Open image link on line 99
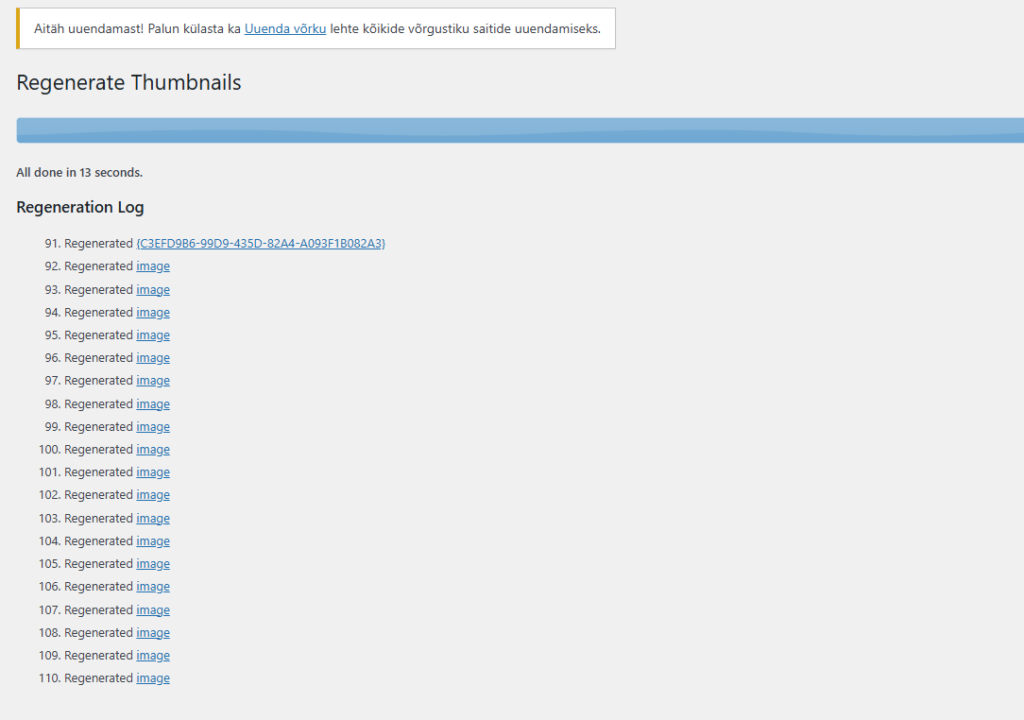This screenshot has width=1024, height=720. point(153,427)
